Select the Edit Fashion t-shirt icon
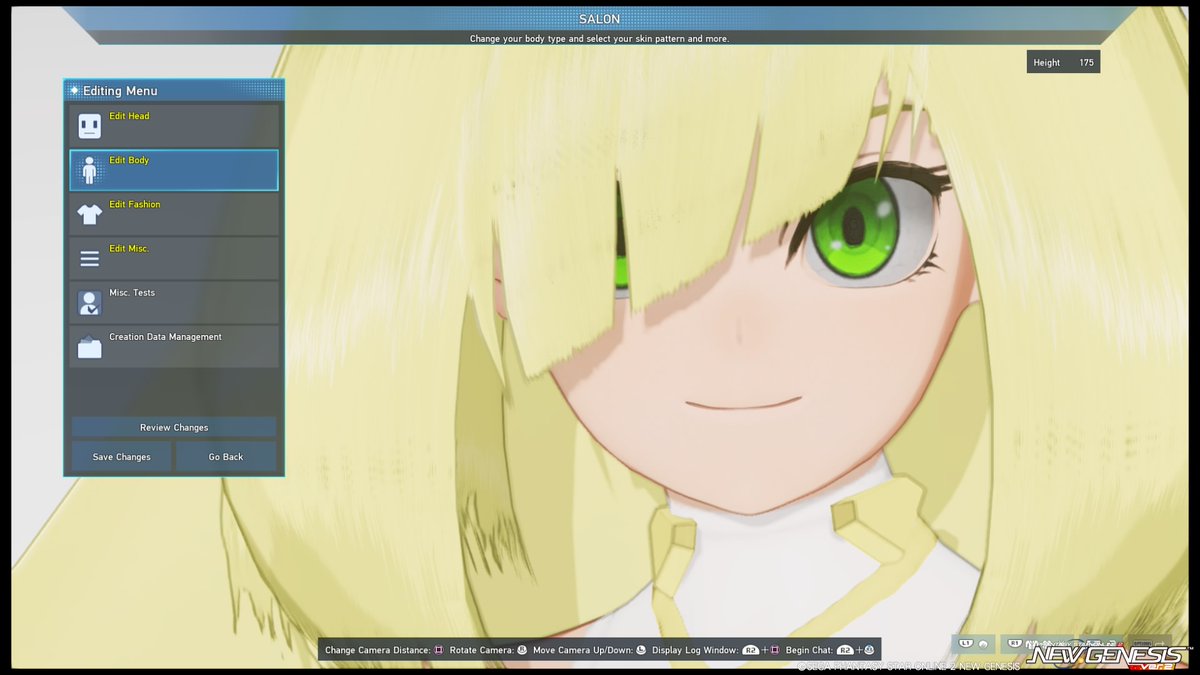Image resolution: width=1200 pixels, height=675 pixels. point(89,213)
